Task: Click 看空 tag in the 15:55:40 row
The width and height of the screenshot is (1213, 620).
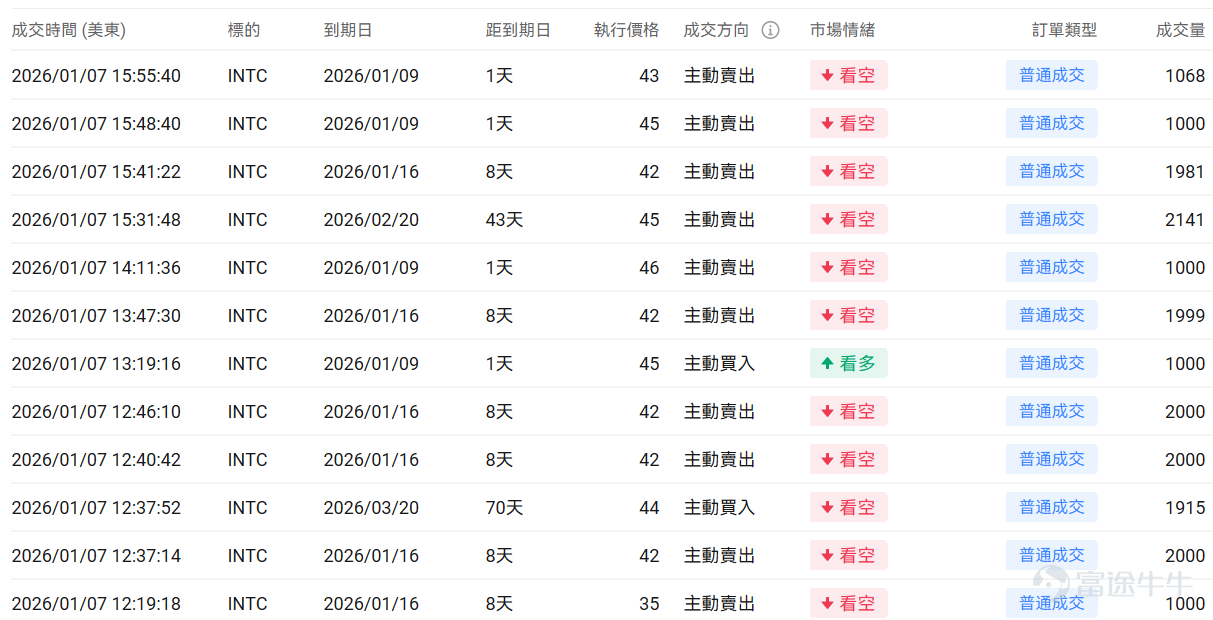Action: tap(849, 75)
